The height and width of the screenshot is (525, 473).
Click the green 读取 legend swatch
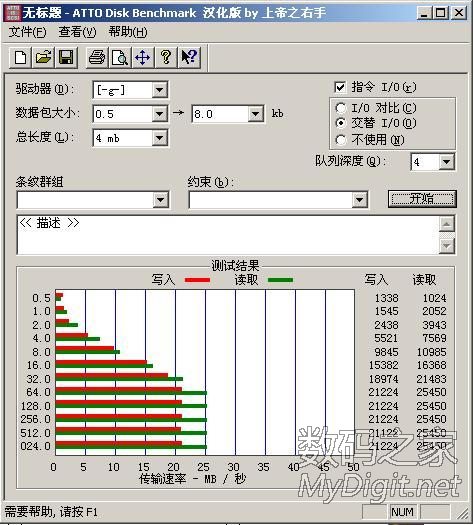point(281,280)
